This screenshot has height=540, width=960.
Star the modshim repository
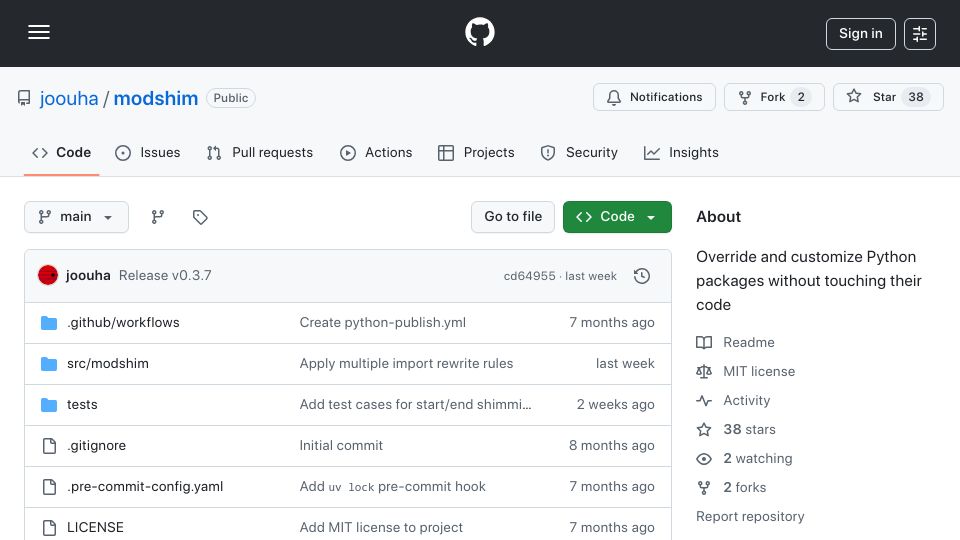point(888,97)
